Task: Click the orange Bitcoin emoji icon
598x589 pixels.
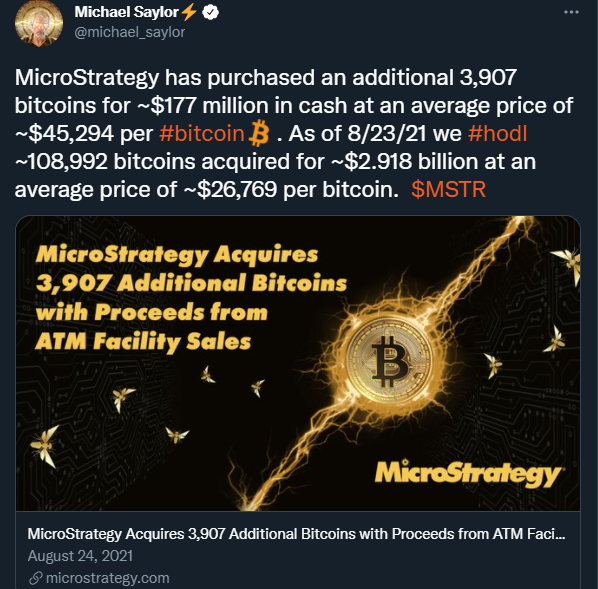Action: point(259,134)
